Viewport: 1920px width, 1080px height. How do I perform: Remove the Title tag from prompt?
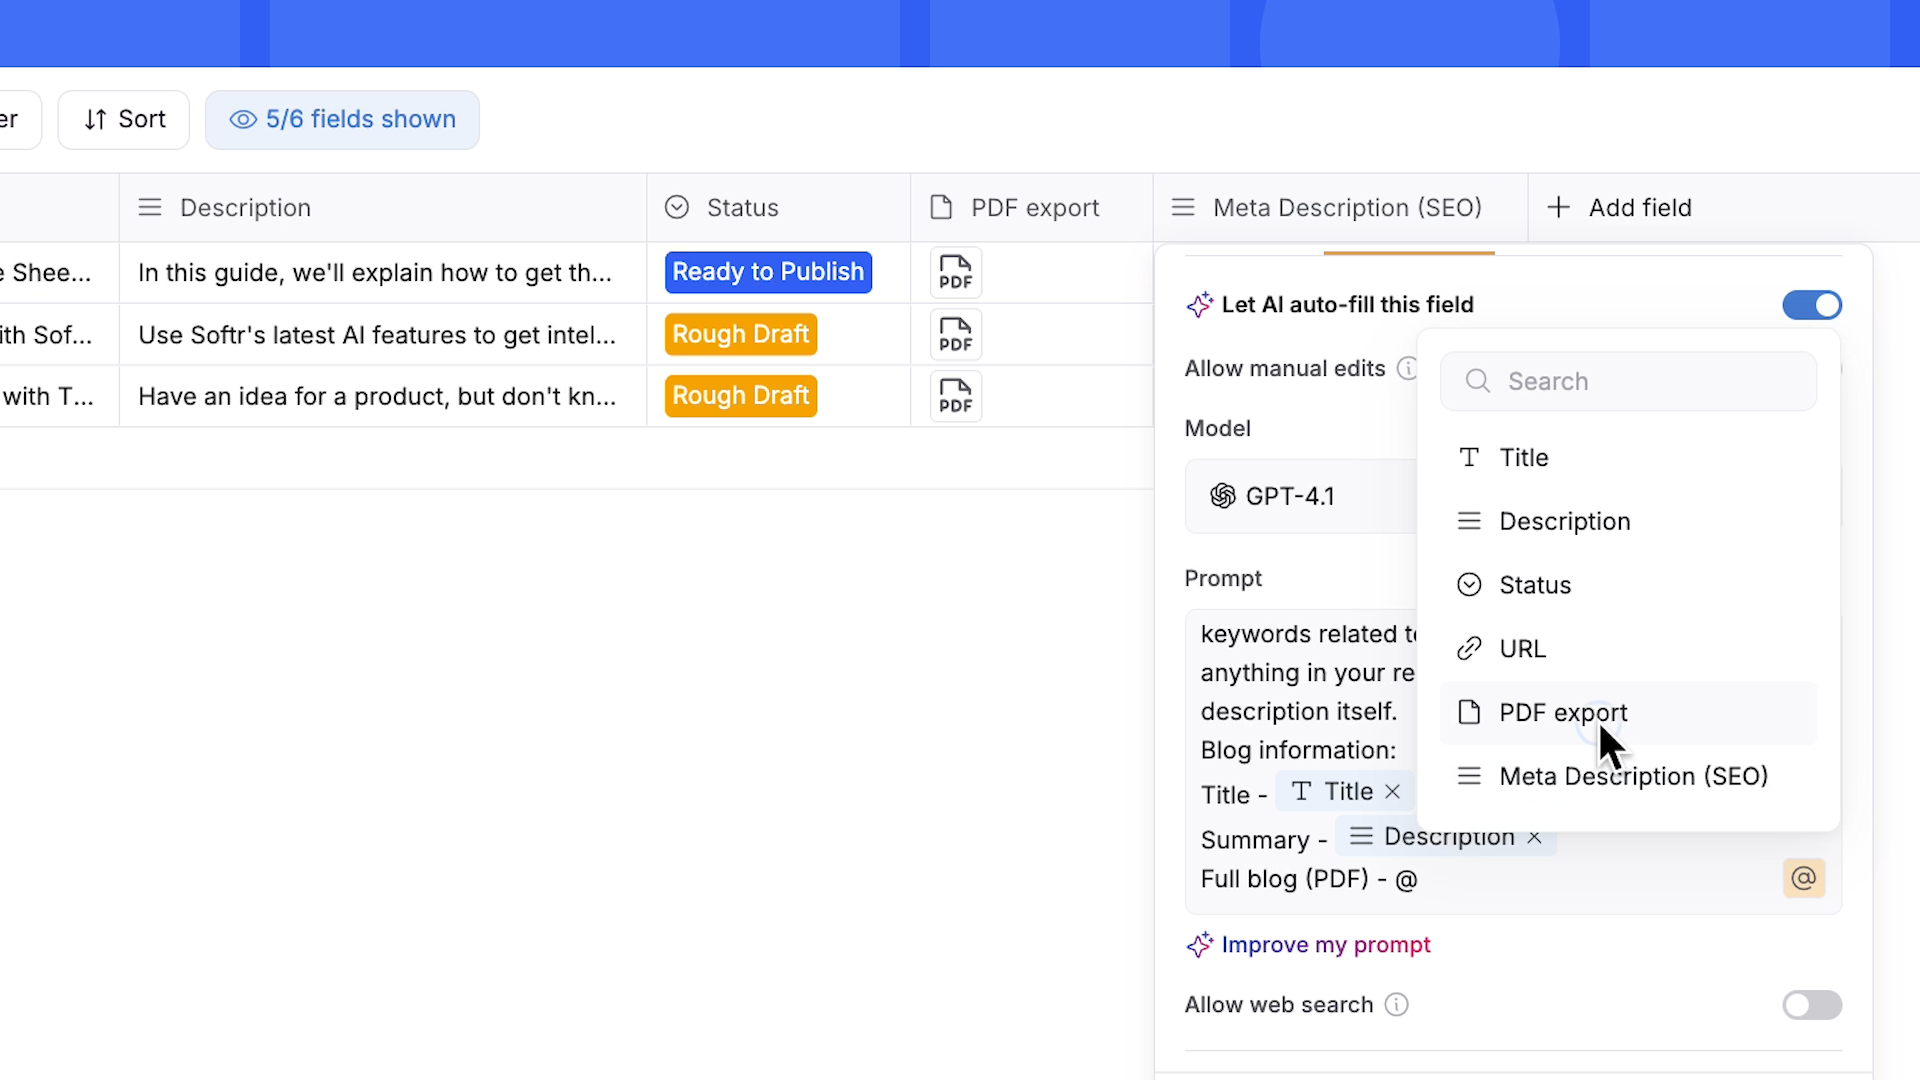point(1392,792)
